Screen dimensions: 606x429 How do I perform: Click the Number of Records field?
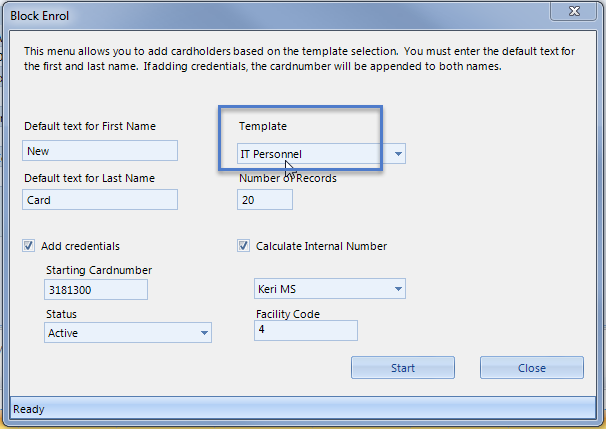[265, 200]
